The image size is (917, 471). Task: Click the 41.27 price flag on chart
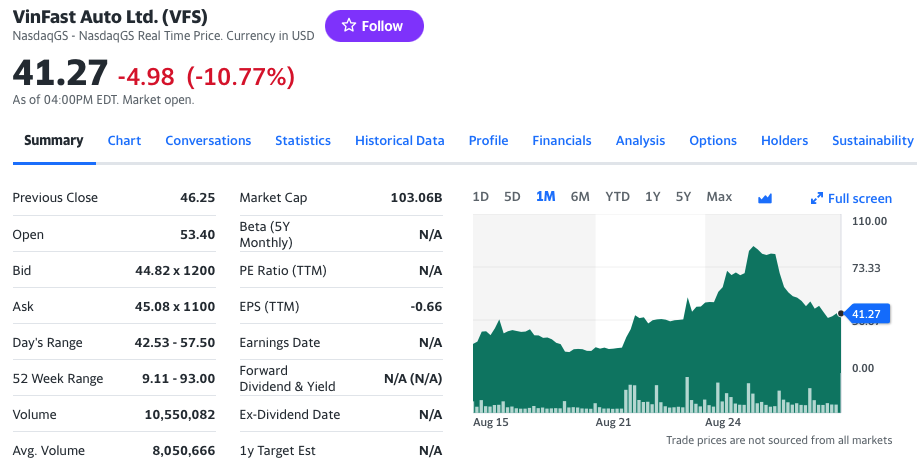[866, 314]
